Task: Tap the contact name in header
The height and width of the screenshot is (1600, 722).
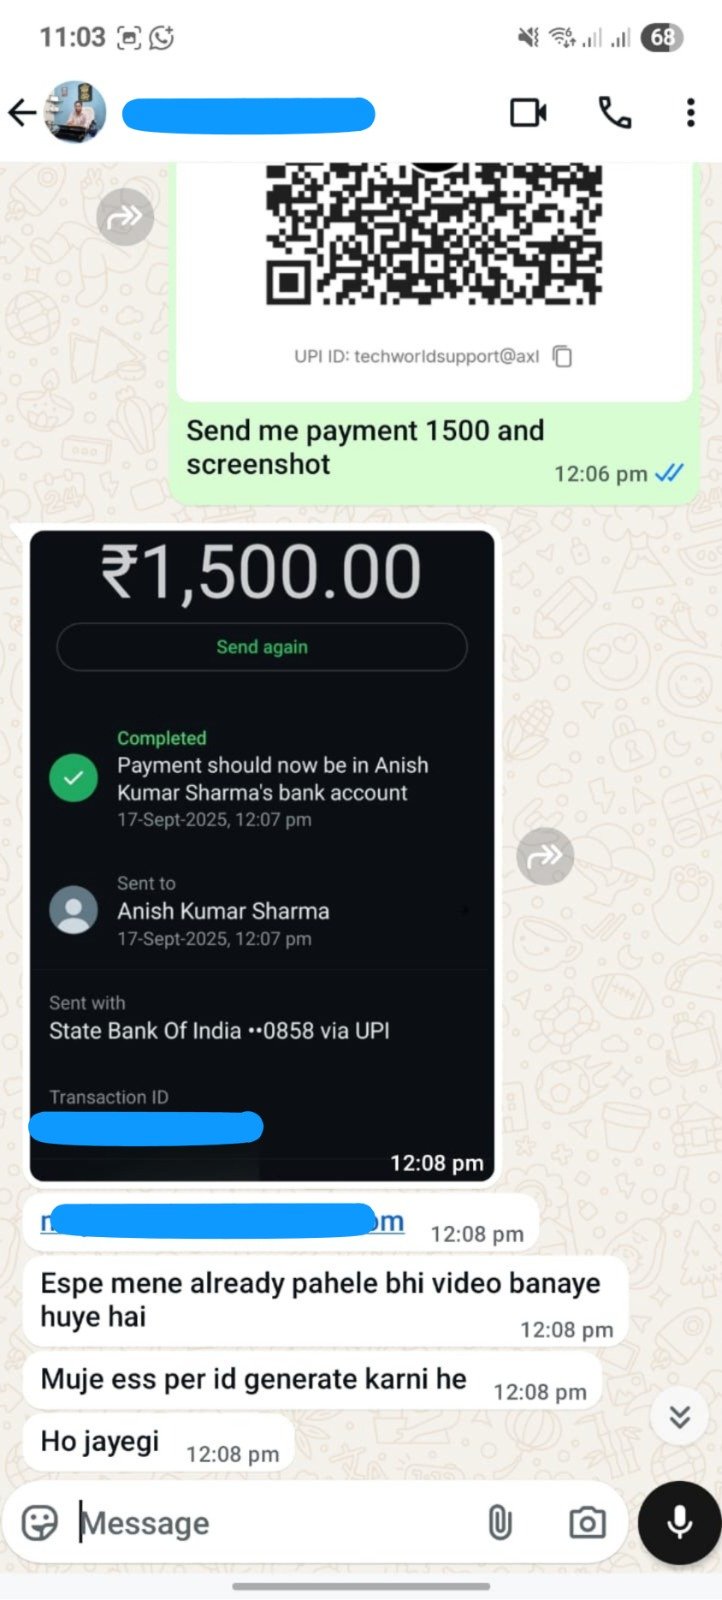Action: point(248,114)
